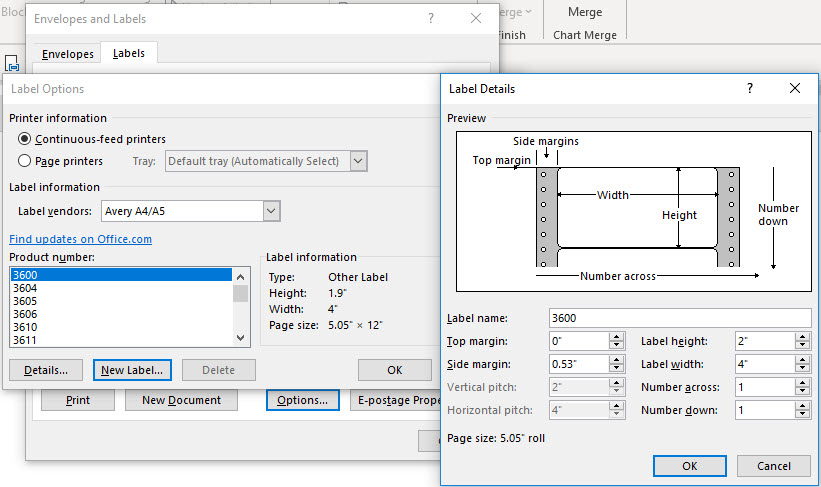Click product list scroll down arrow

click(x=240, y=338)
